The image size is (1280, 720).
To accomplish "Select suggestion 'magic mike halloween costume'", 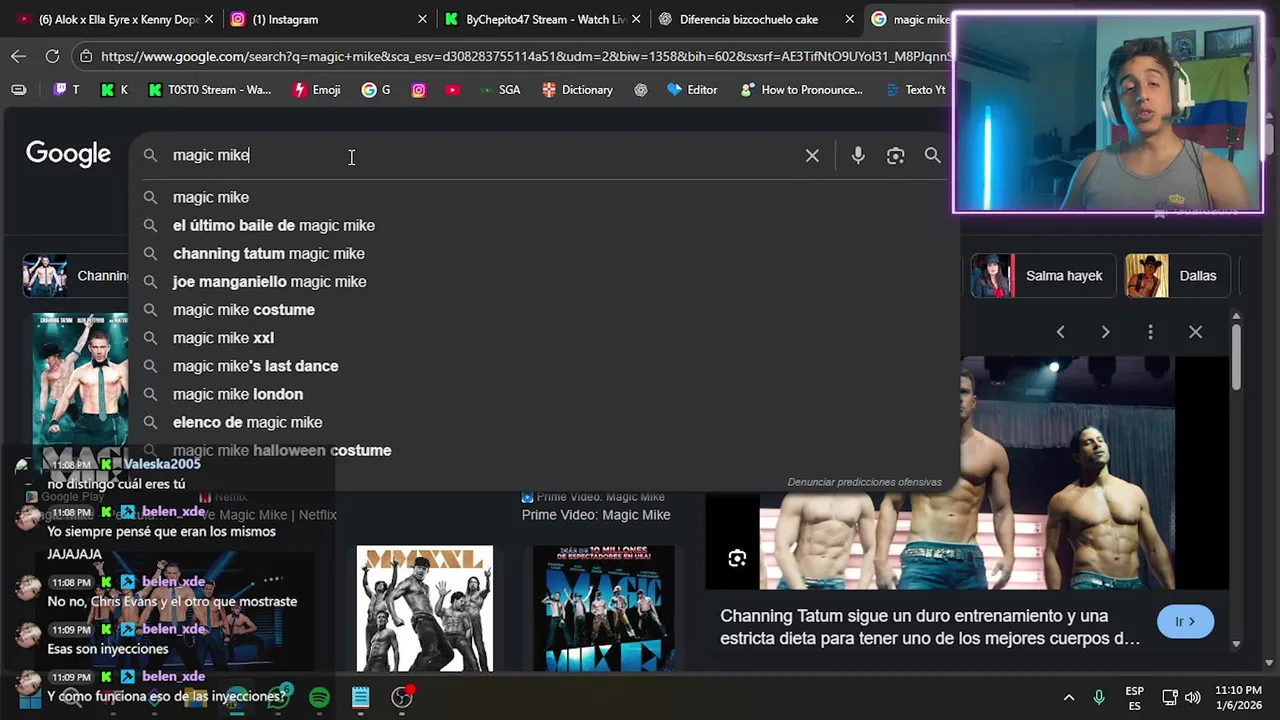I will click(544, 450).
